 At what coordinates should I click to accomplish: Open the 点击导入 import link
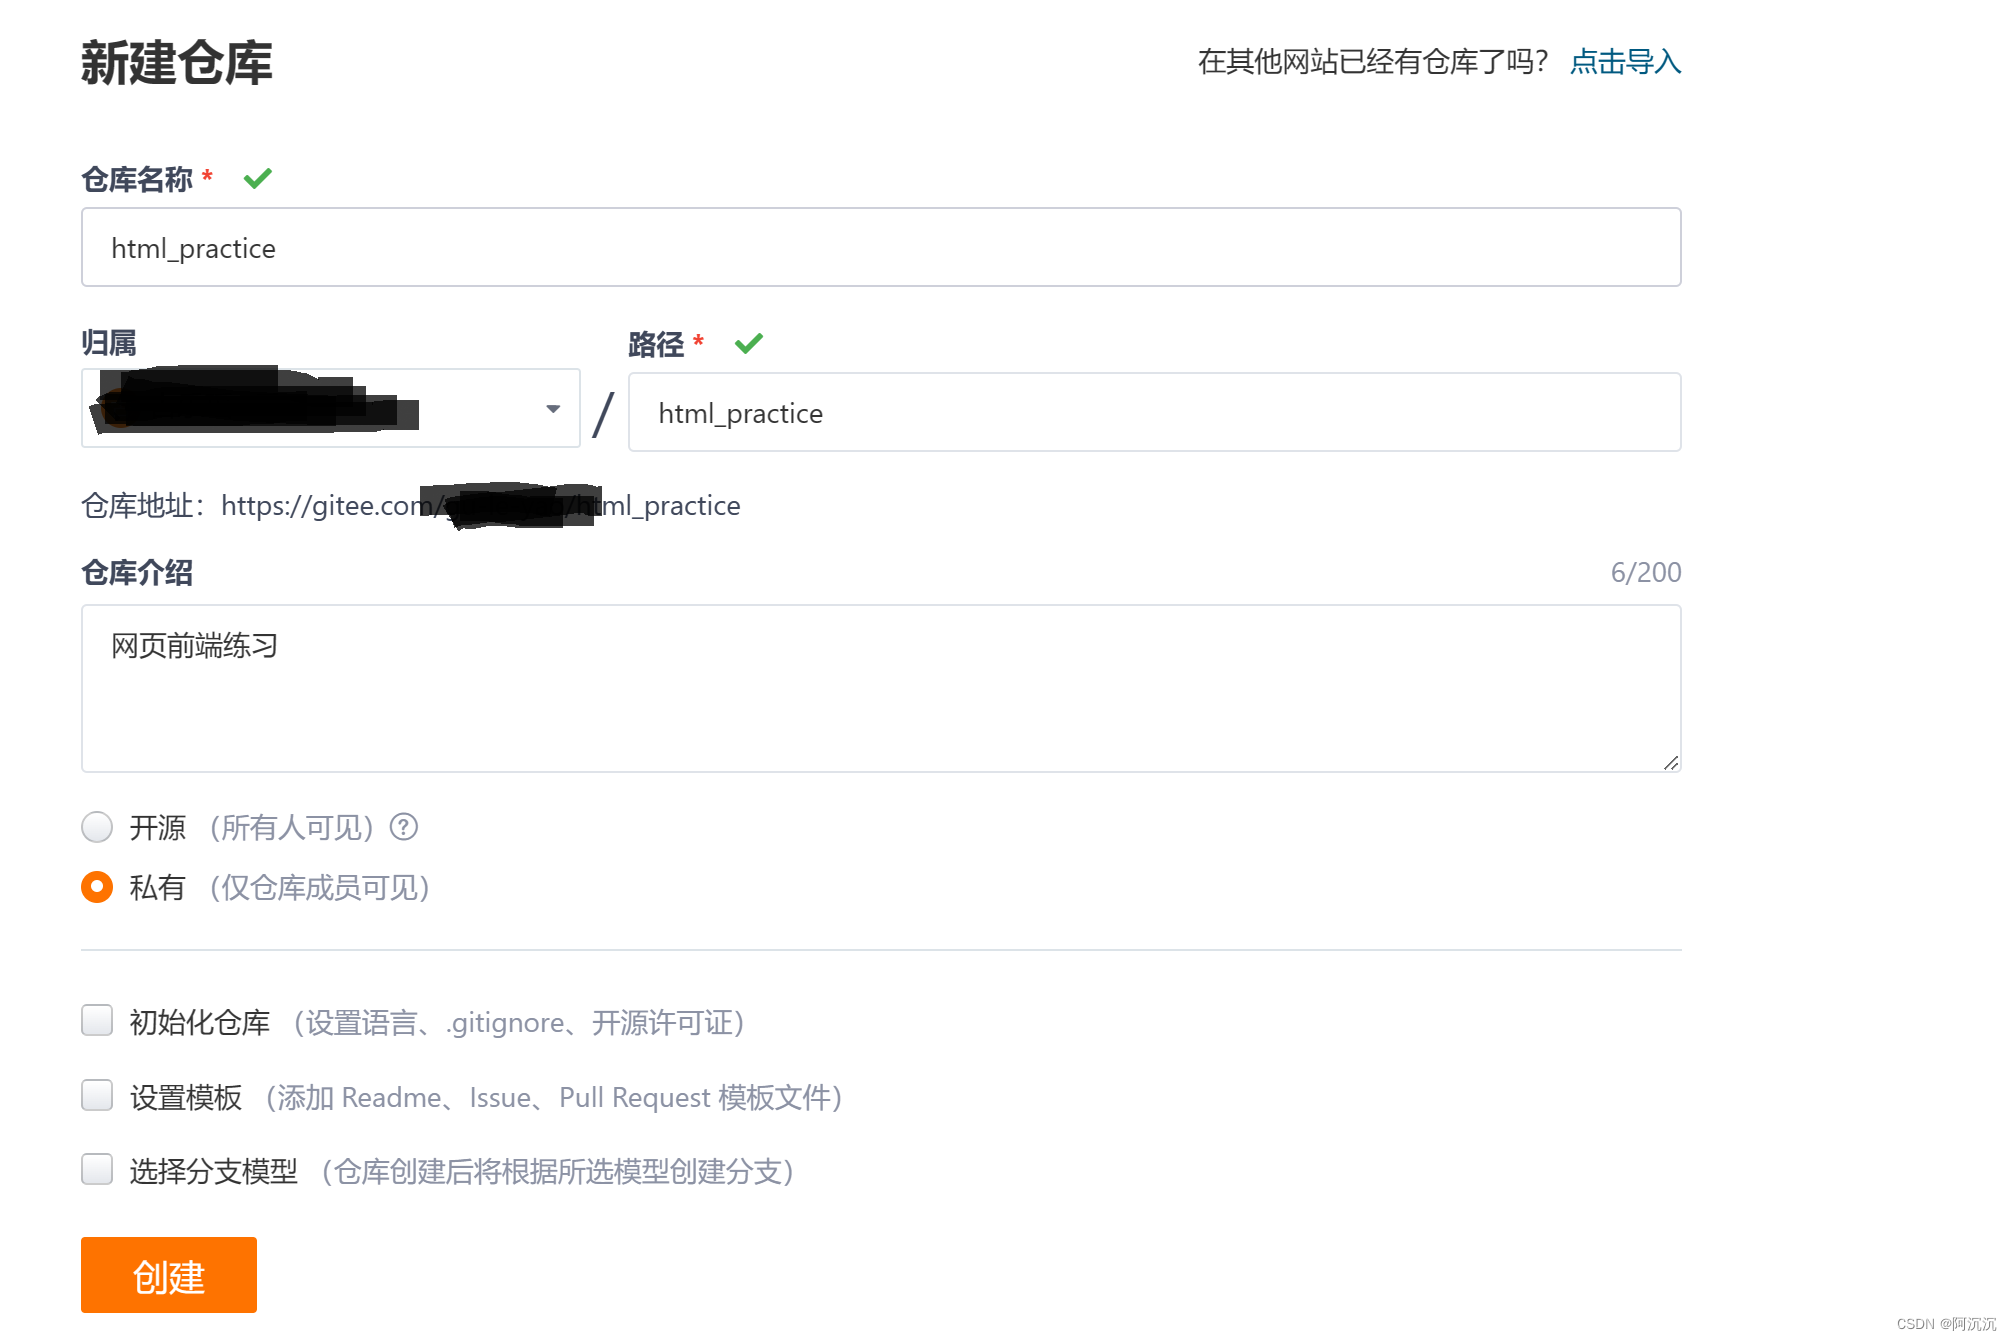coord(1625,62)
